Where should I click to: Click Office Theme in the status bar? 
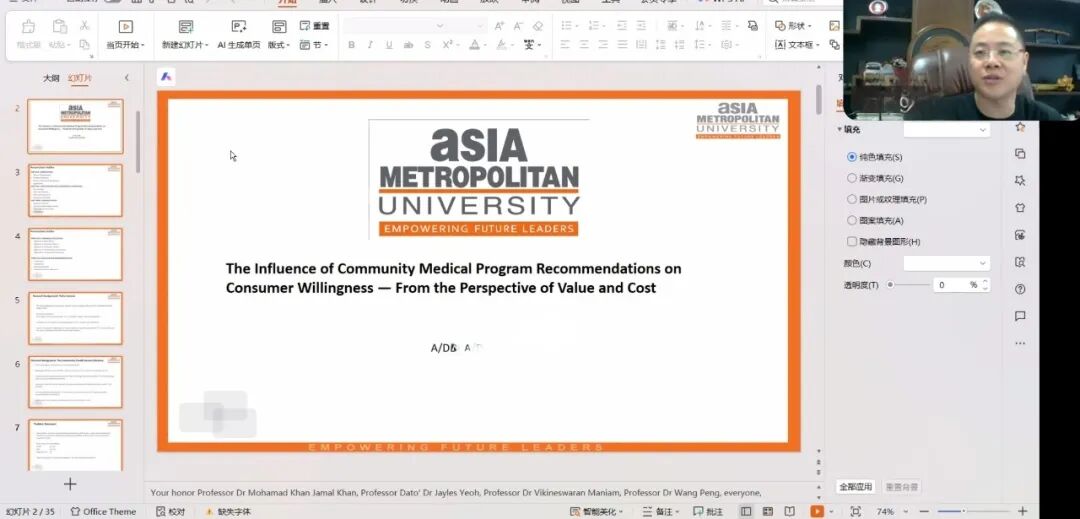pyautogui.click(x=103, y=511)
